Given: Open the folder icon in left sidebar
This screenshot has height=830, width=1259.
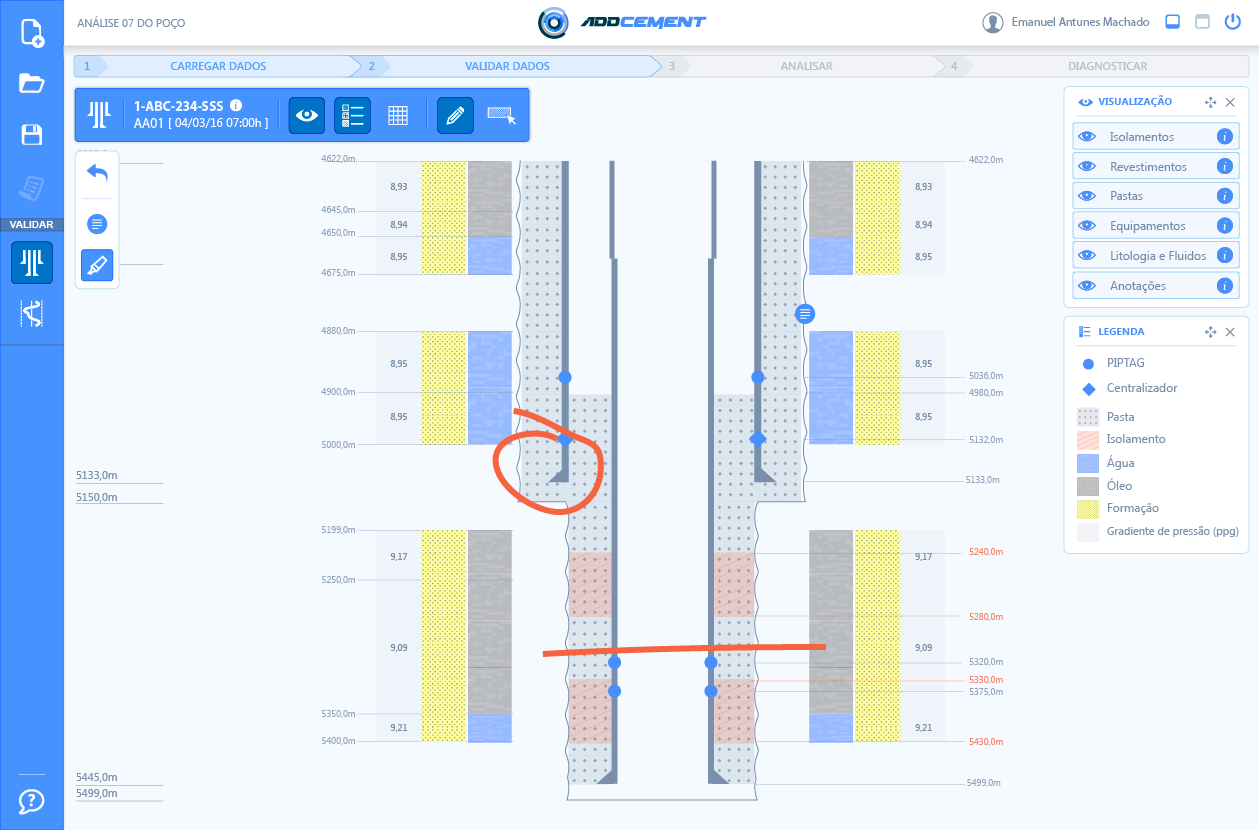Looking at the screenshot, I should 32,84.
